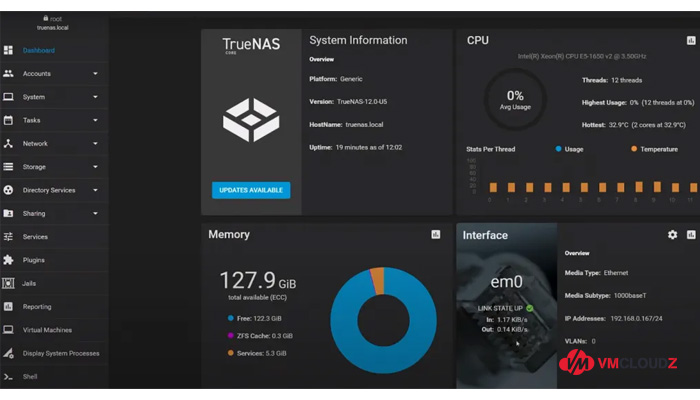Click the em0 interface name
Screen dimensions: 700x400
pos(506,282)
